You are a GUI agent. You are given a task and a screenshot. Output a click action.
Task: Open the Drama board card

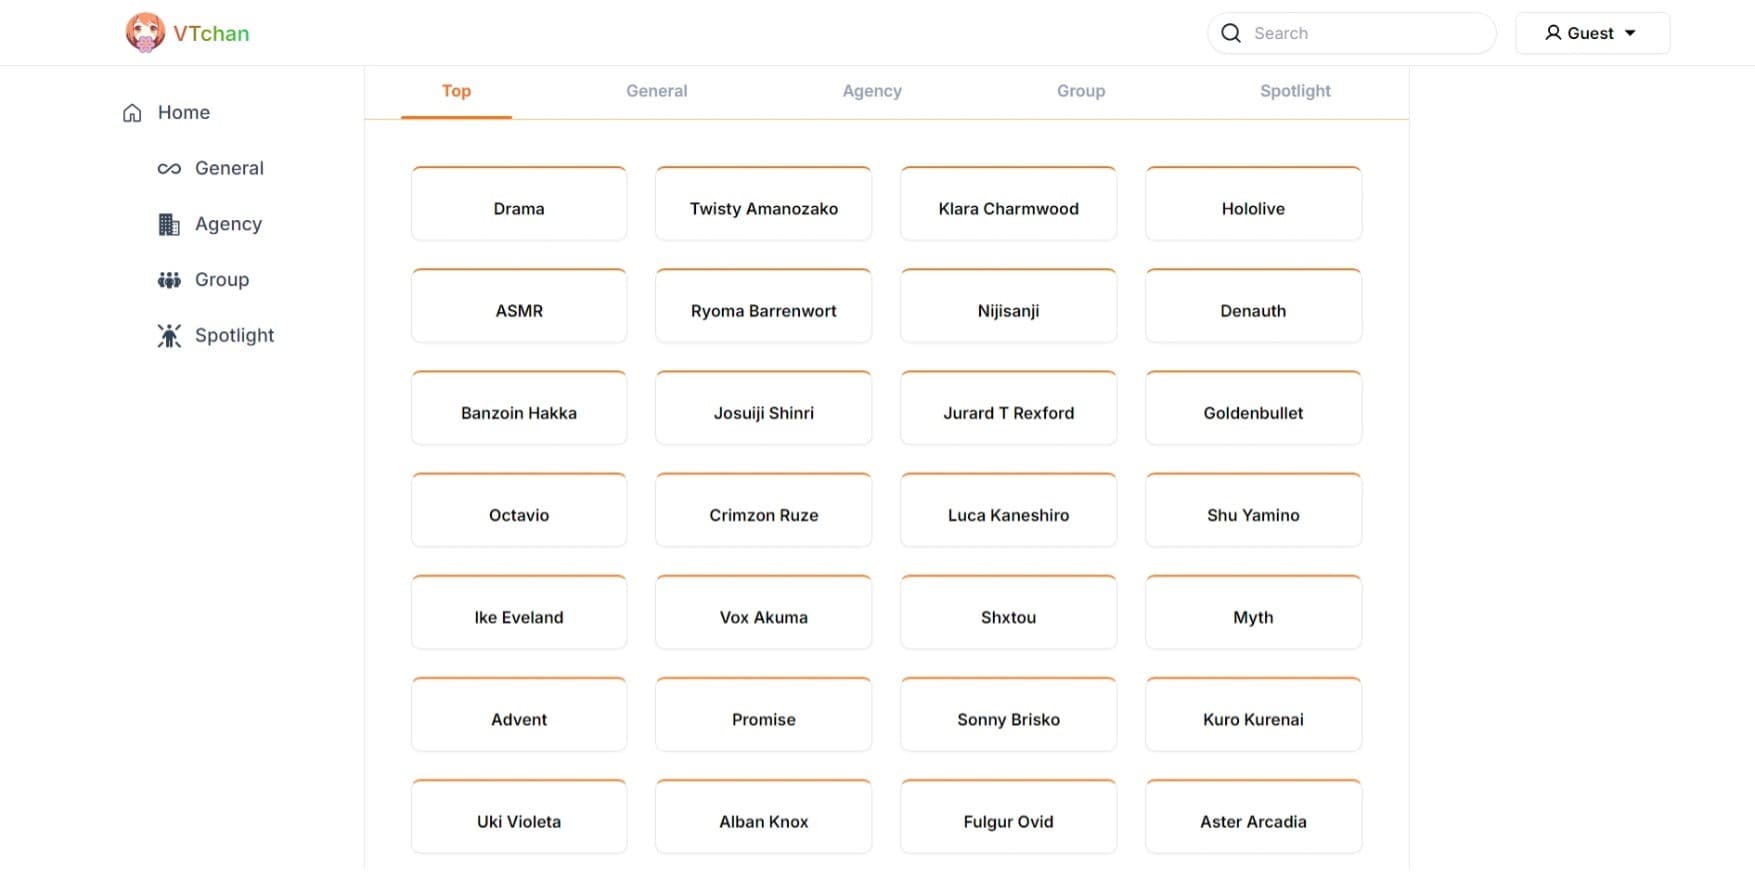coord(519,204)
